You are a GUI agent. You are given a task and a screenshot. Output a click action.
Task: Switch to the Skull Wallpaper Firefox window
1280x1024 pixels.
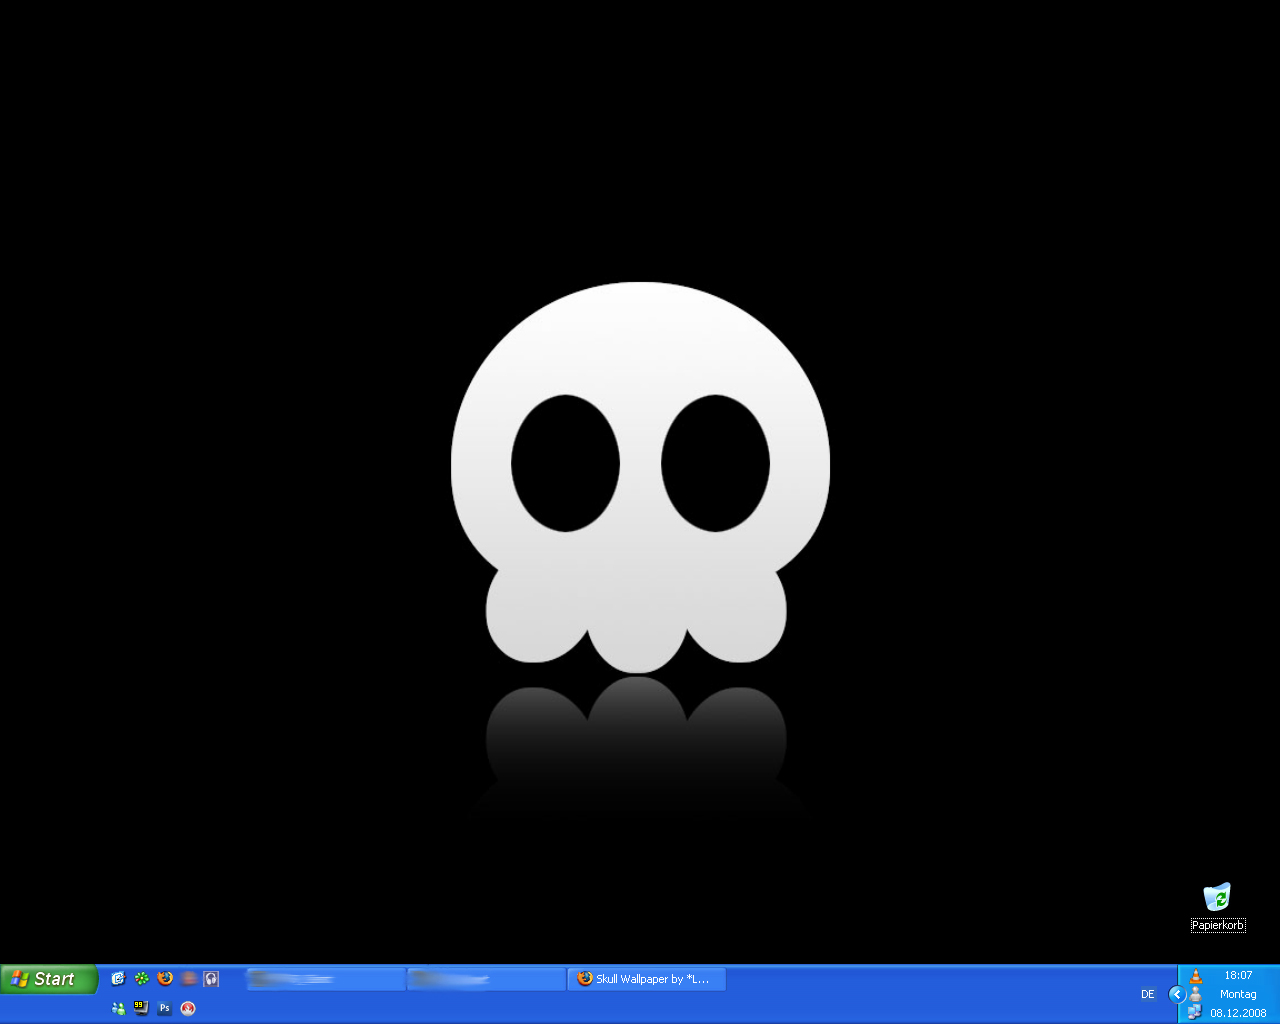tap(646, 979)
